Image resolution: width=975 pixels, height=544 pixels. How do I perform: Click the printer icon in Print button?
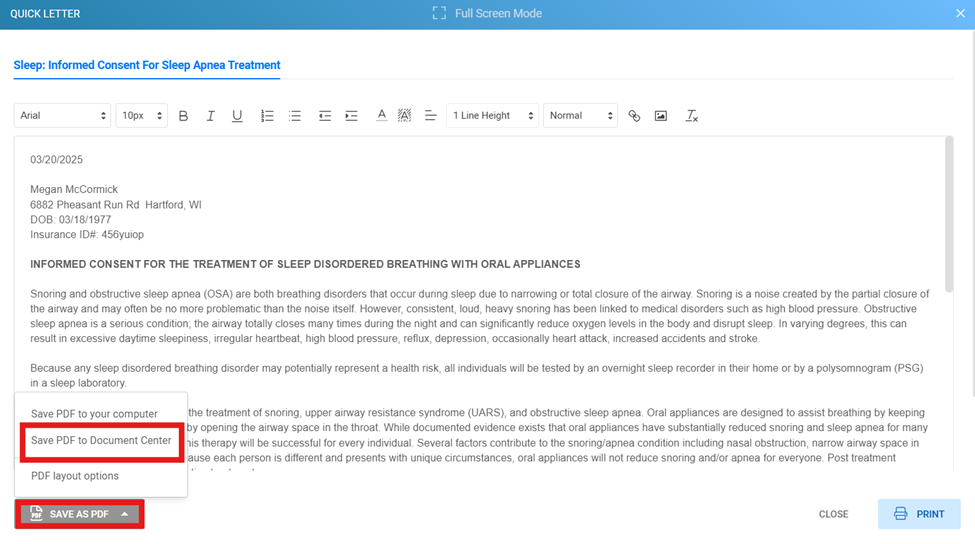pos(900,514)
